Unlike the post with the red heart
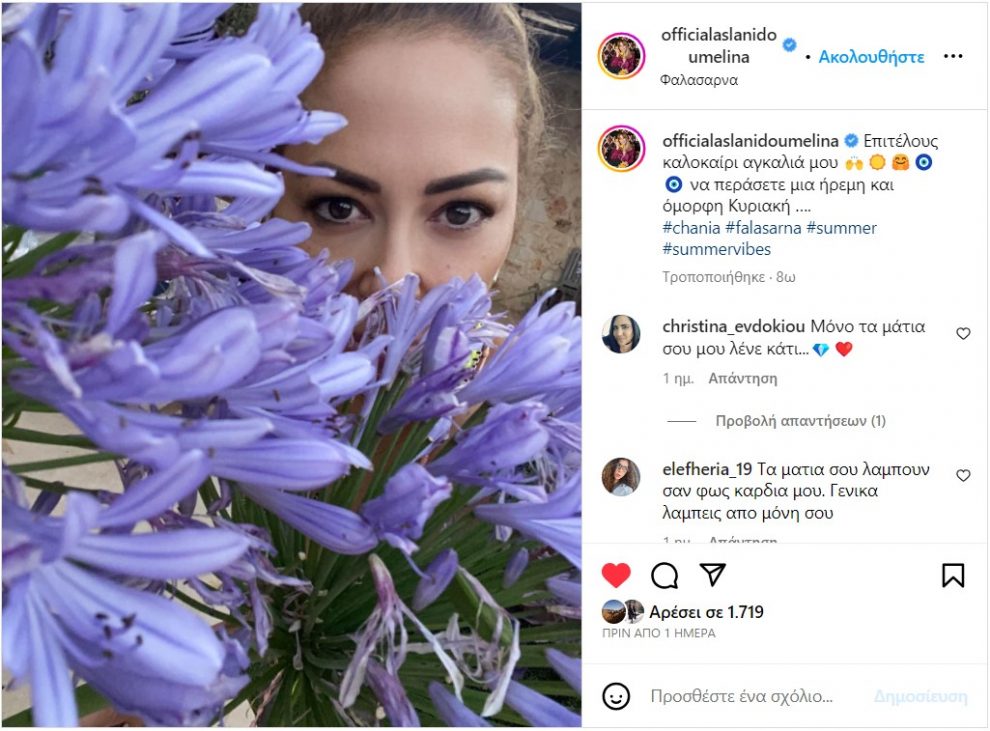The image size is (990, 731). pos(616,574)
